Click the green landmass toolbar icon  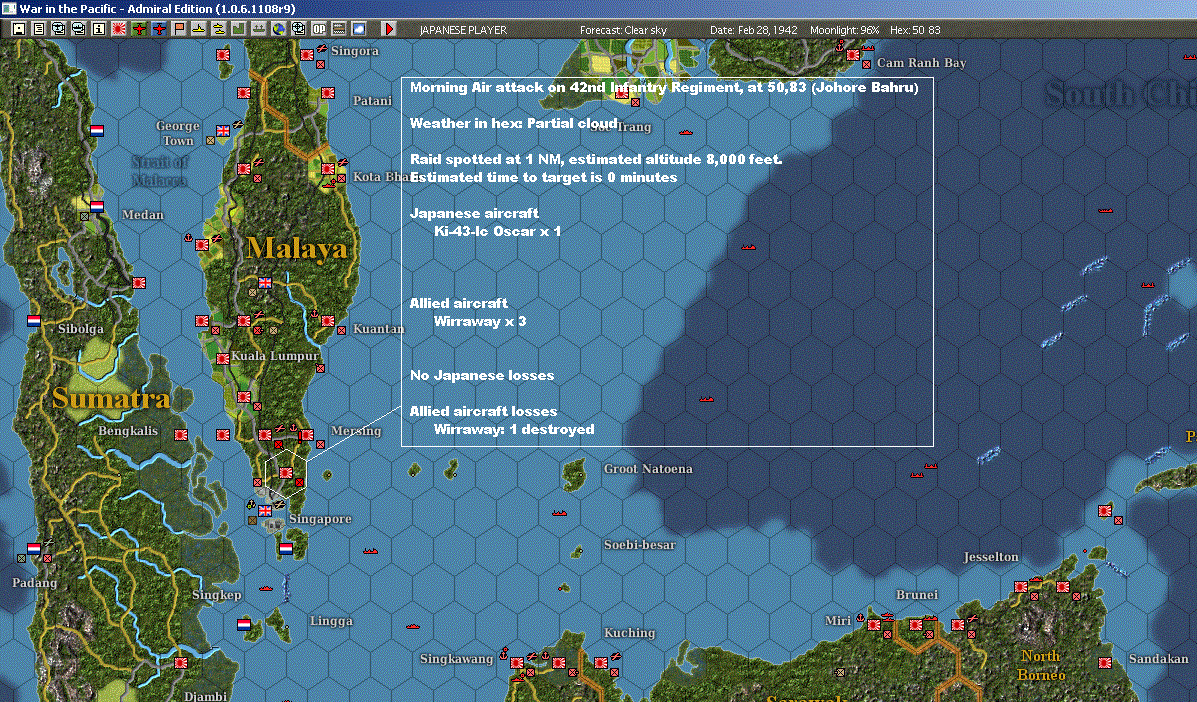(238, 29)
